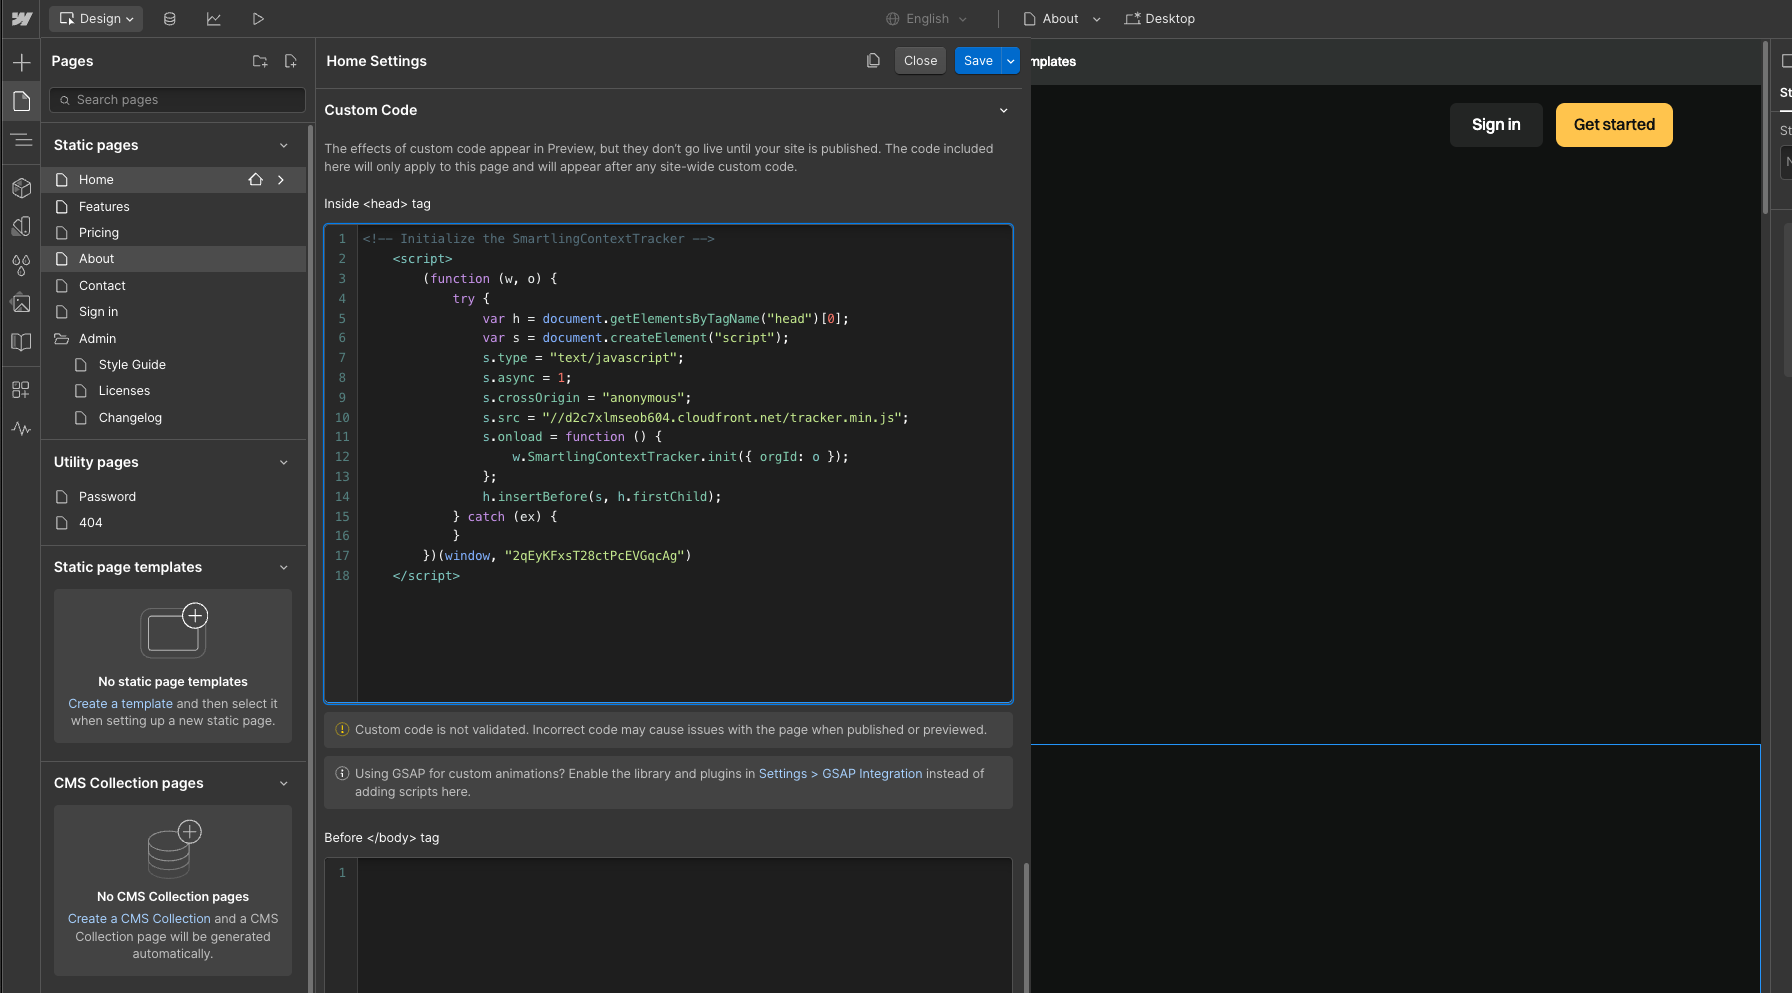Open the Navigator panel icon
Image resolution: width=1792 pixels, height=993 pixels.
[x=21, y=140]
